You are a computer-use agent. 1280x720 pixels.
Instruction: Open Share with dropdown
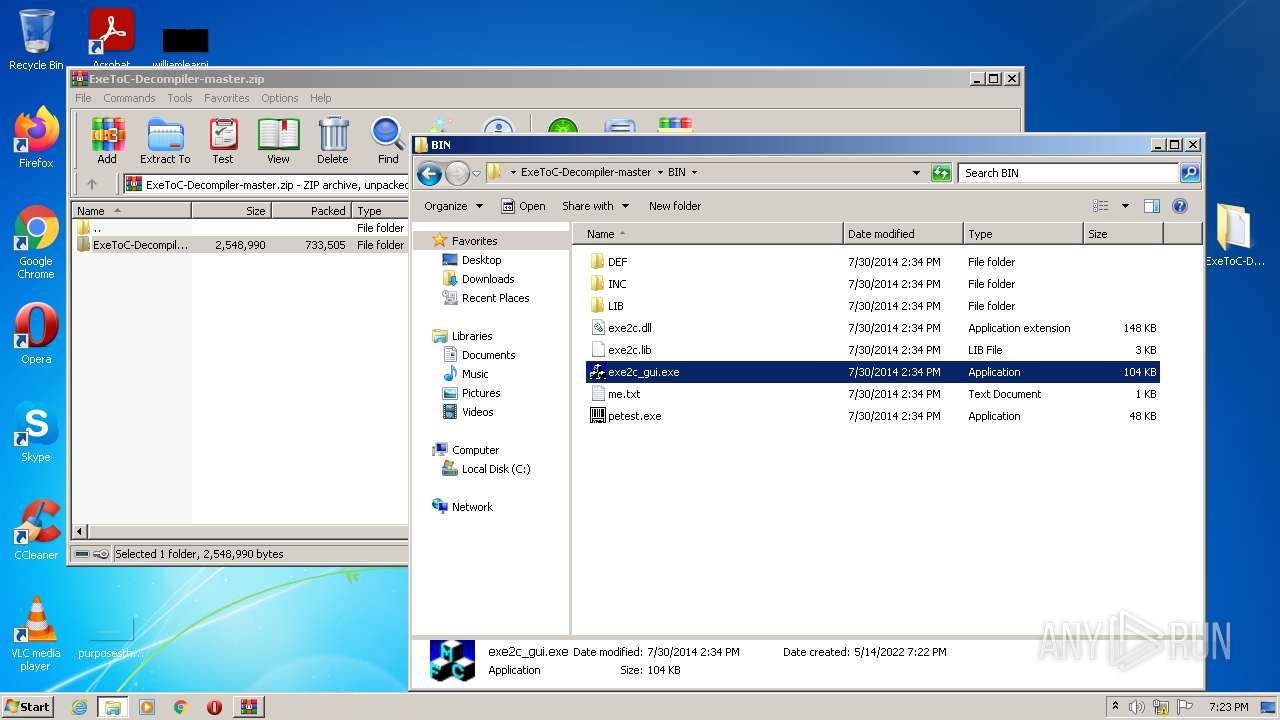coord(595,206)
